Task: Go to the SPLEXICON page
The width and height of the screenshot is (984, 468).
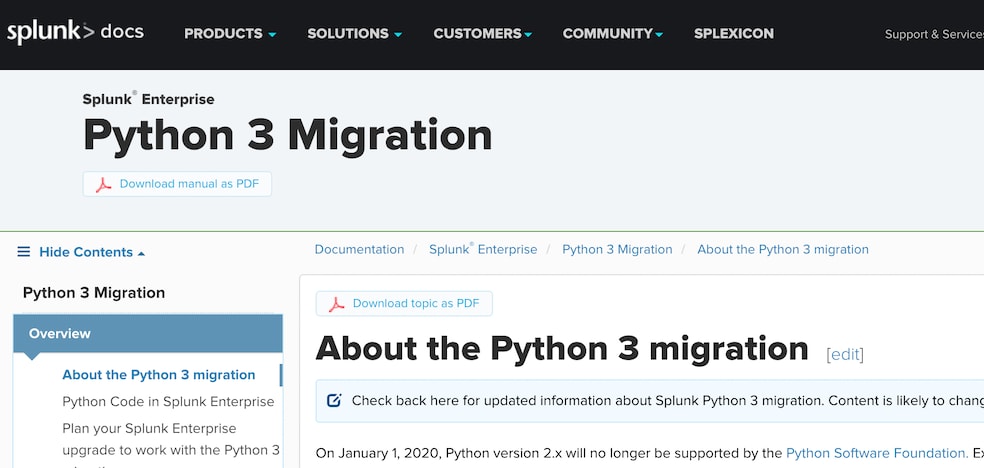Action: (x=734, y=34)
